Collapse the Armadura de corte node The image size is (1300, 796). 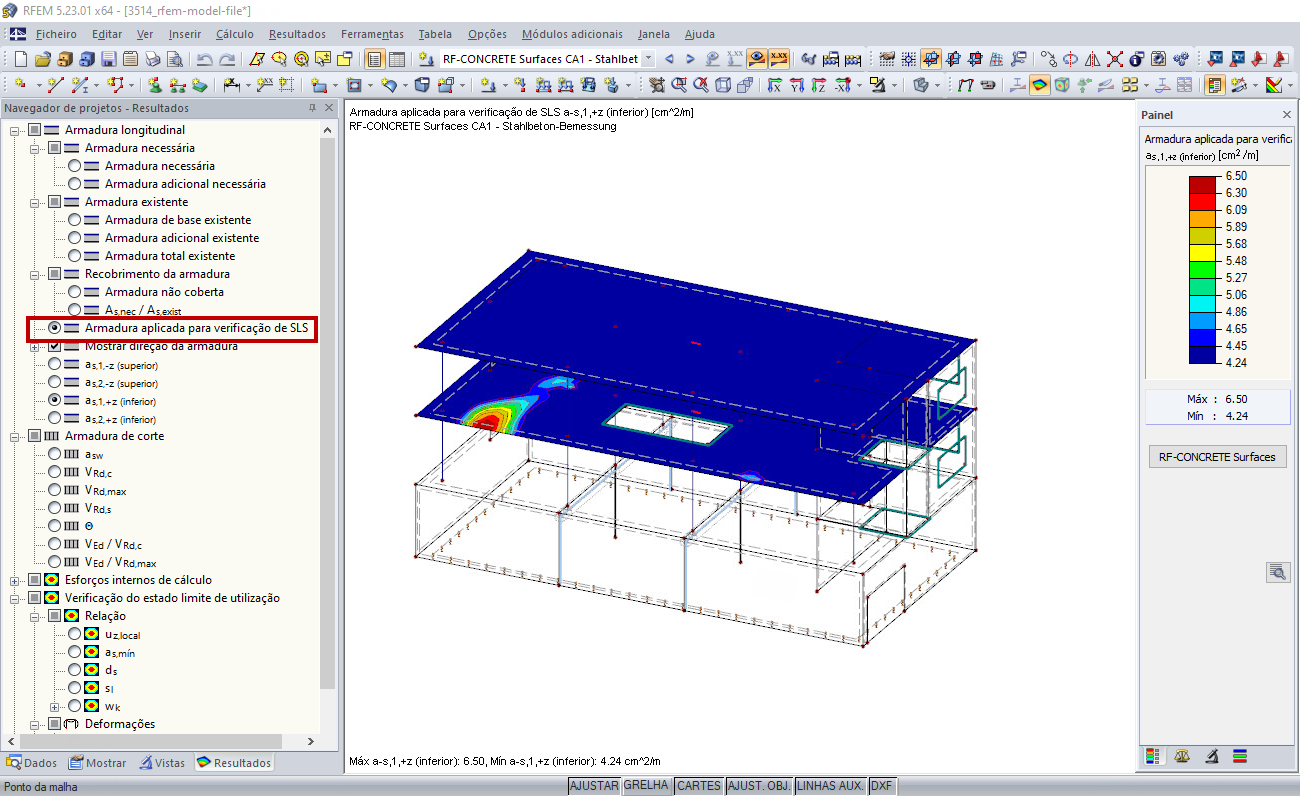click(15, 436)
